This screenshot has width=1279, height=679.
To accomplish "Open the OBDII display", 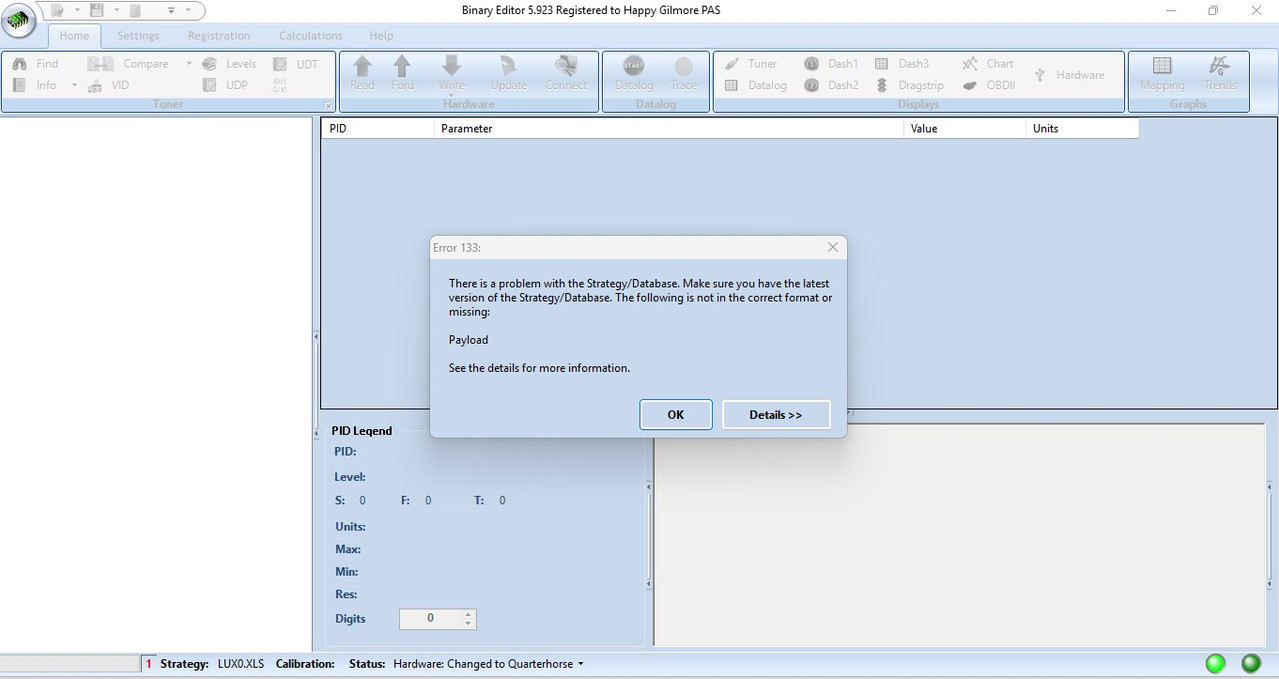I will point(969,86).
